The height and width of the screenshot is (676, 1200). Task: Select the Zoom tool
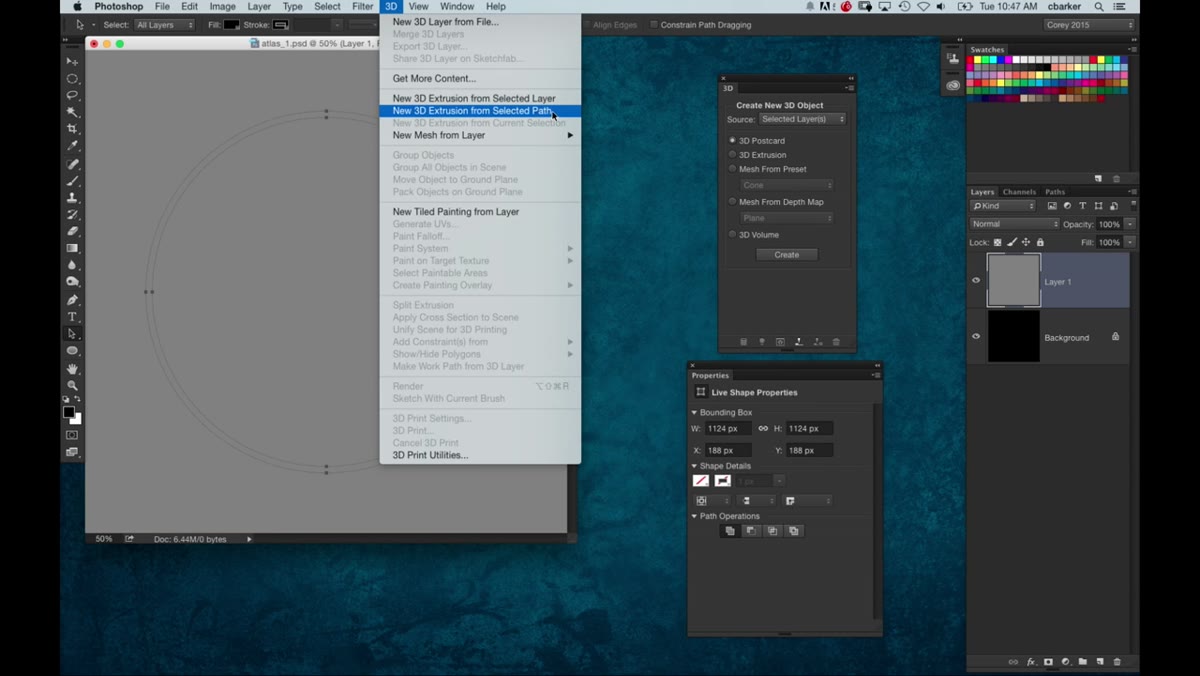click(x=72, y=385)
